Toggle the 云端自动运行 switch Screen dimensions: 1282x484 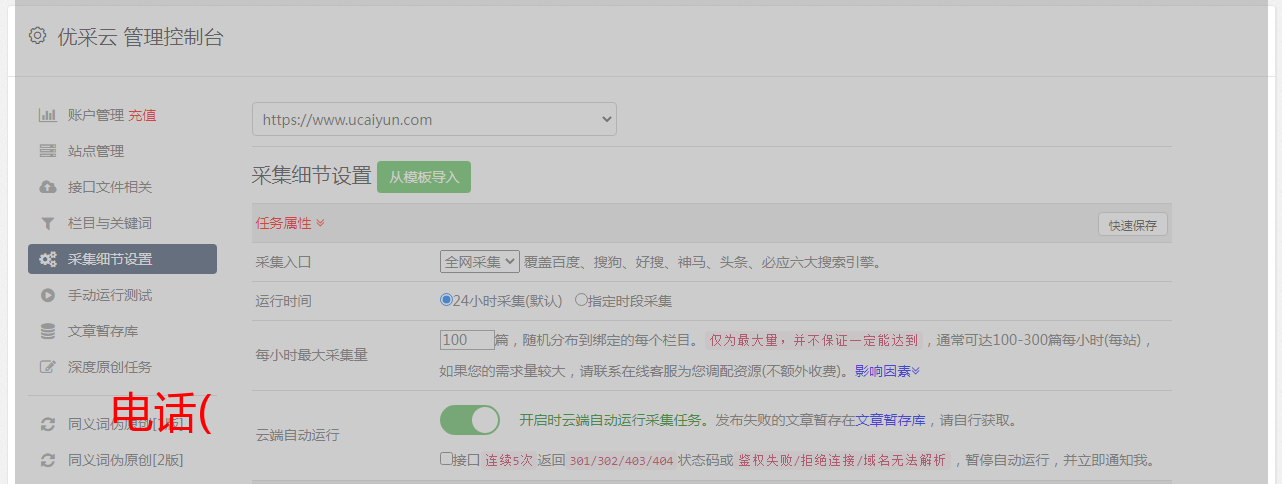pyautogui.click(x=470, y=420)
